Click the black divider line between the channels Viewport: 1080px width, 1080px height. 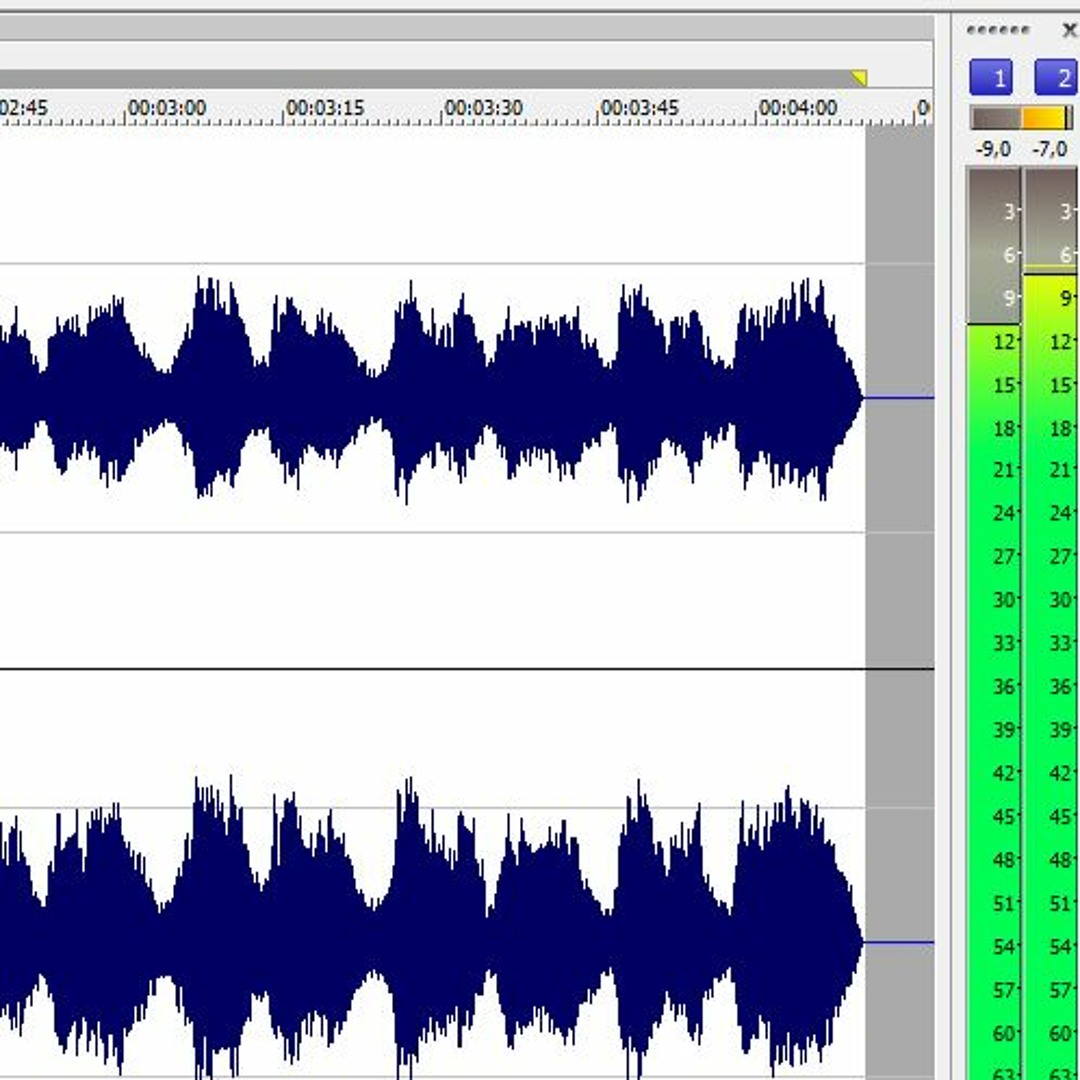[430, 668]
